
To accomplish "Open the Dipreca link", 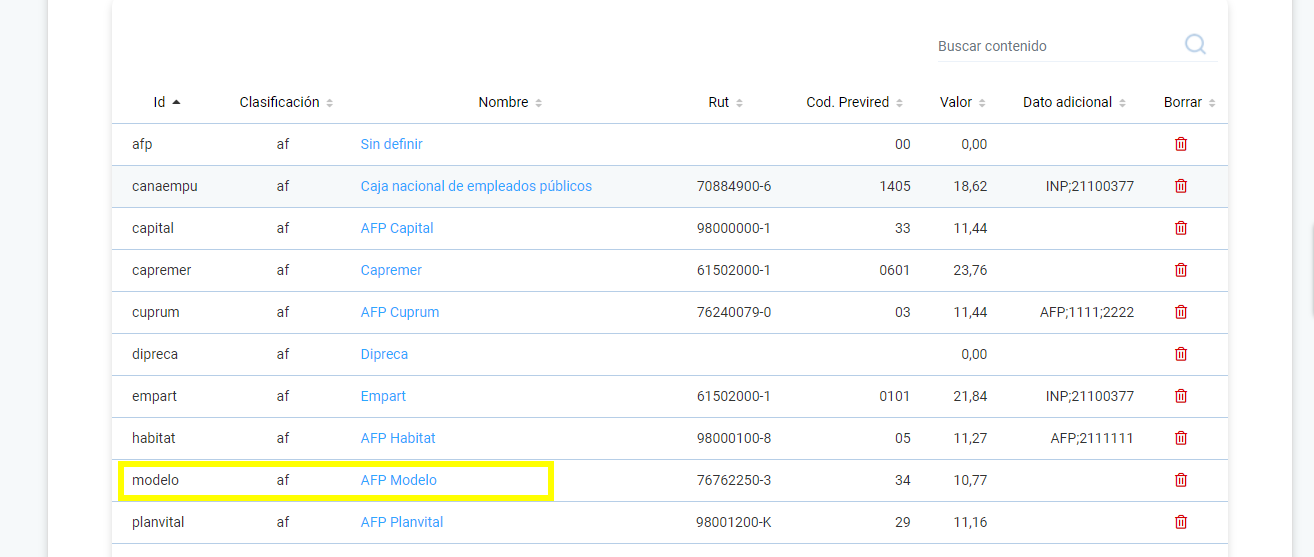I will (384, 354).
